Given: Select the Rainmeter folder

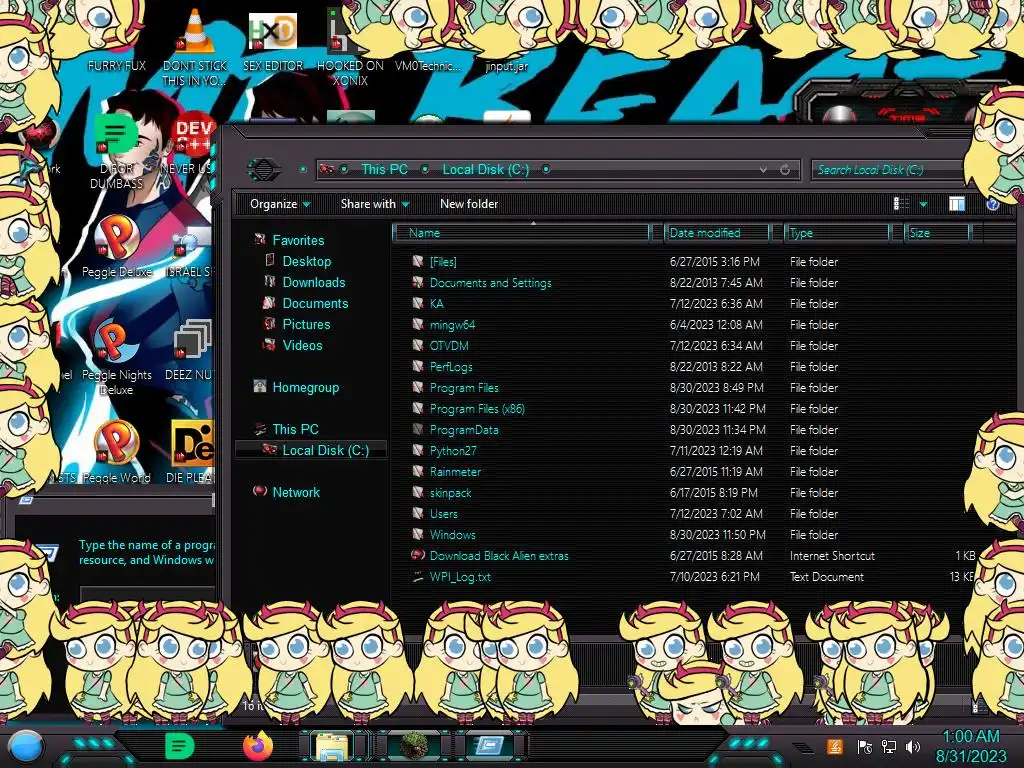Looking at the screenshot, I should coord(692,472).
